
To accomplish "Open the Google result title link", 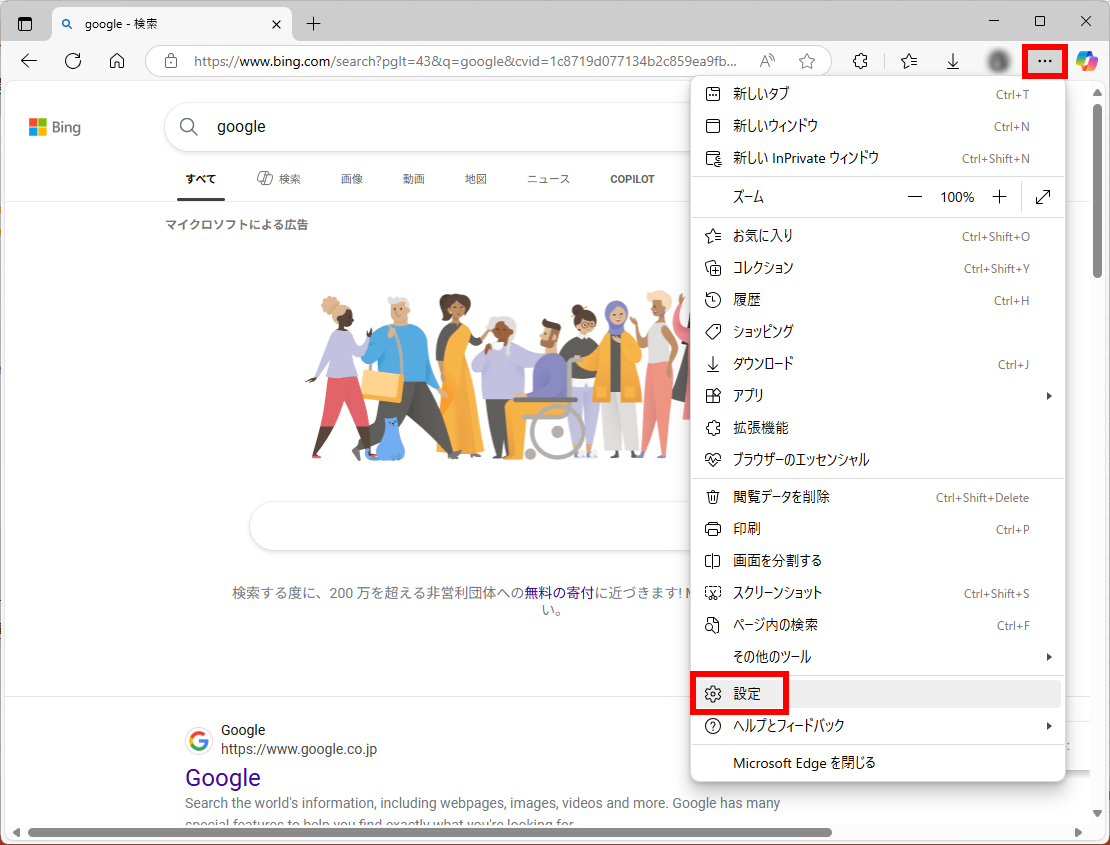I will [x=223, y=778].
